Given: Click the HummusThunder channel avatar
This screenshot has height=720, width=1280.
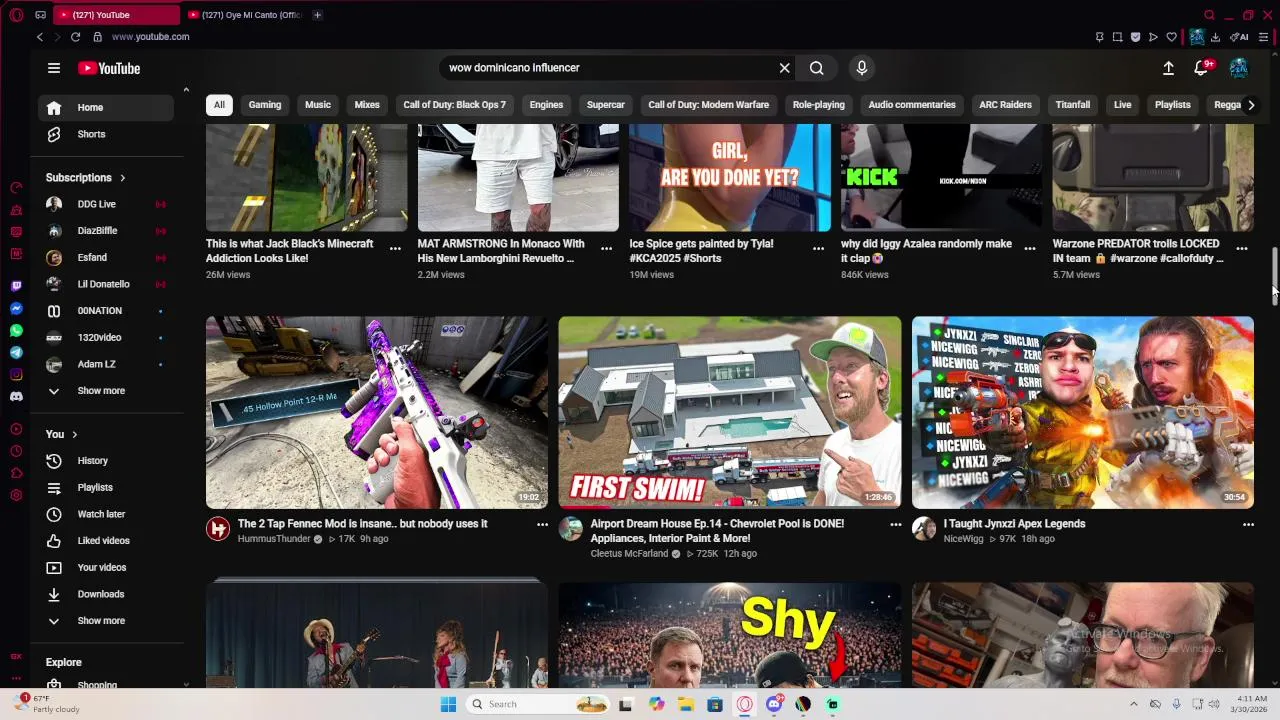Looking at the screenshot, I should [x=218, y=528].
